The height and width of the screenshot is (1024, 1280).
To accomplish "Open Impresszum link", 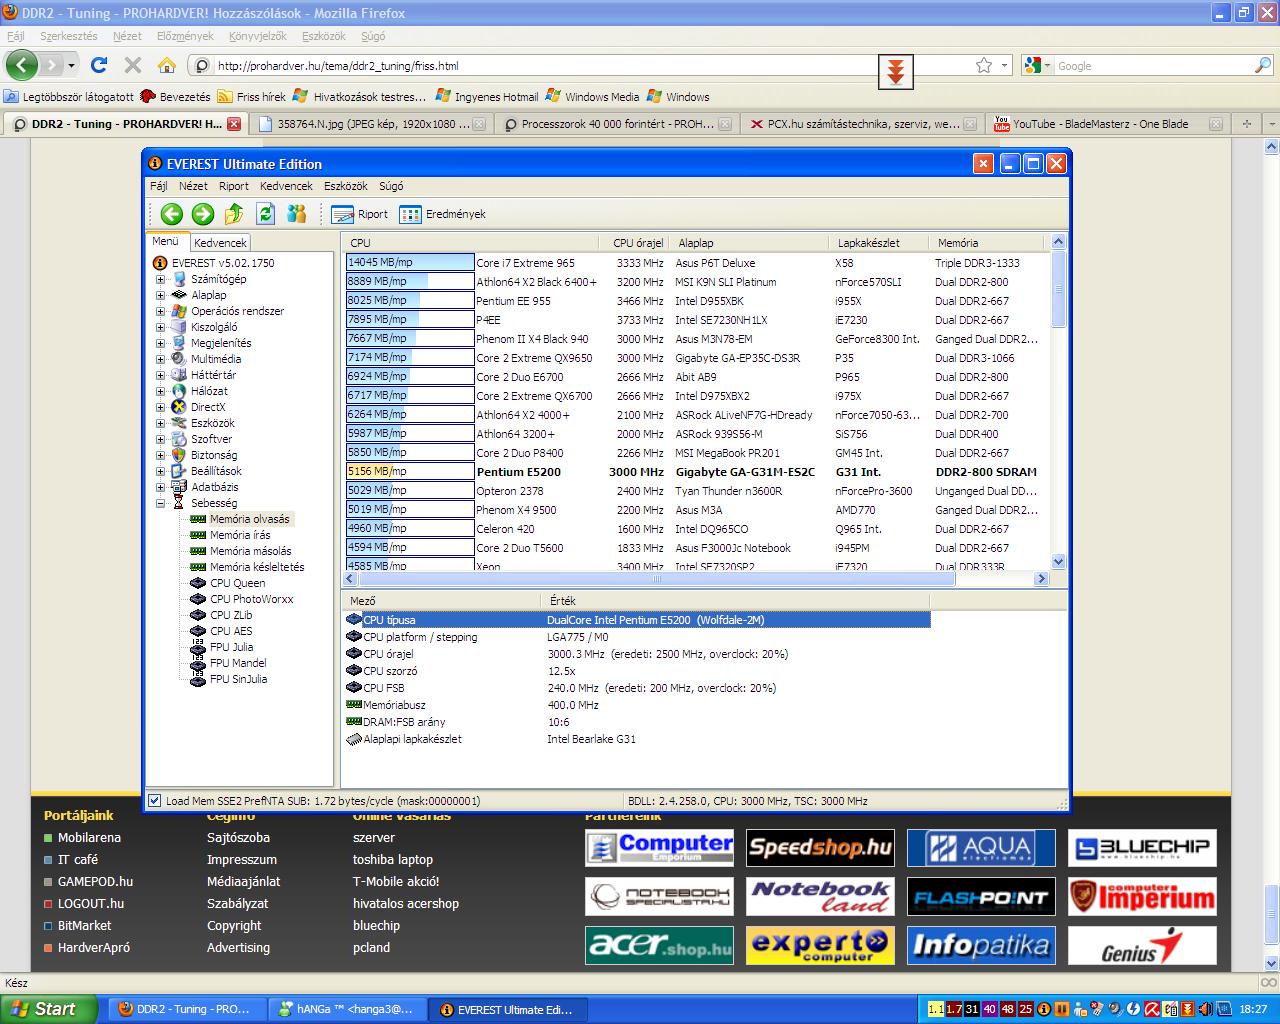I will point(242,859).
